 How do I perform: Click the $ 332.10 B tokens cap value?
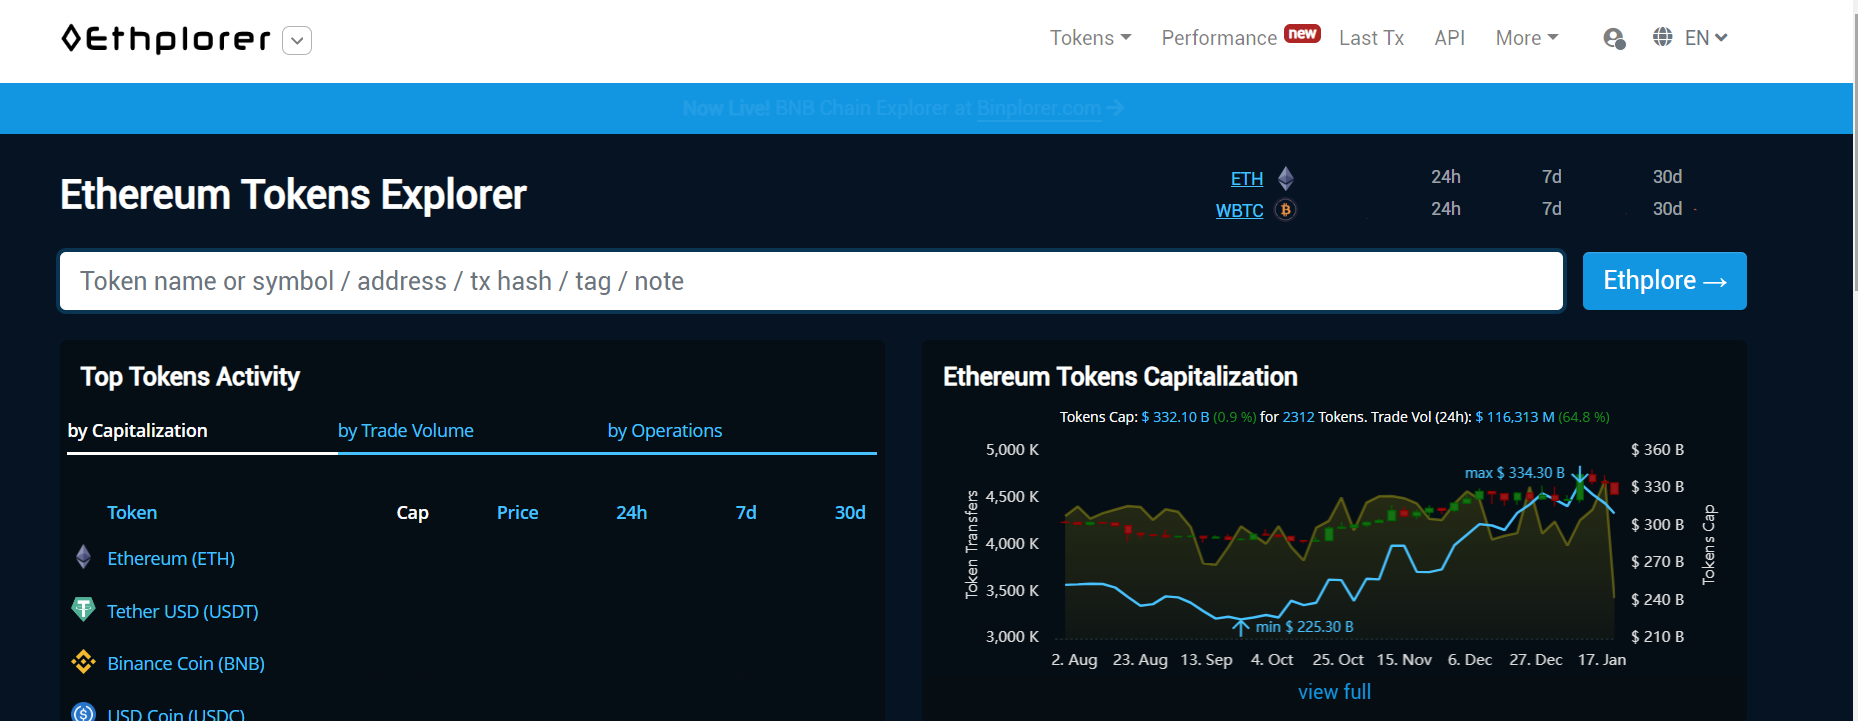point(1175,417)
